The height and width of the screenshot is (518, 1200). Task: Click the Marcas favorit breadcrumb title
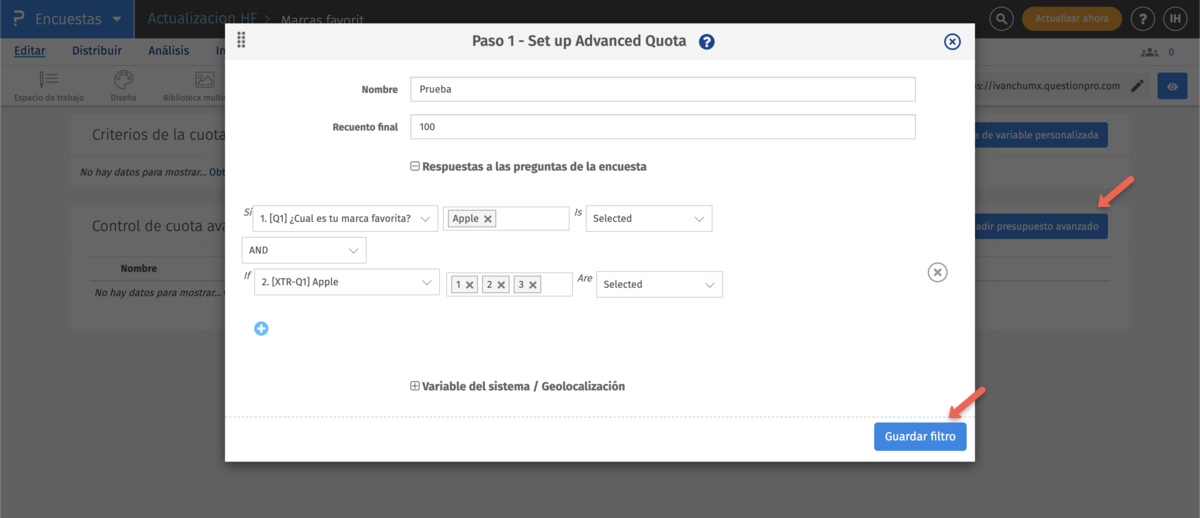[x=322, y=19]
